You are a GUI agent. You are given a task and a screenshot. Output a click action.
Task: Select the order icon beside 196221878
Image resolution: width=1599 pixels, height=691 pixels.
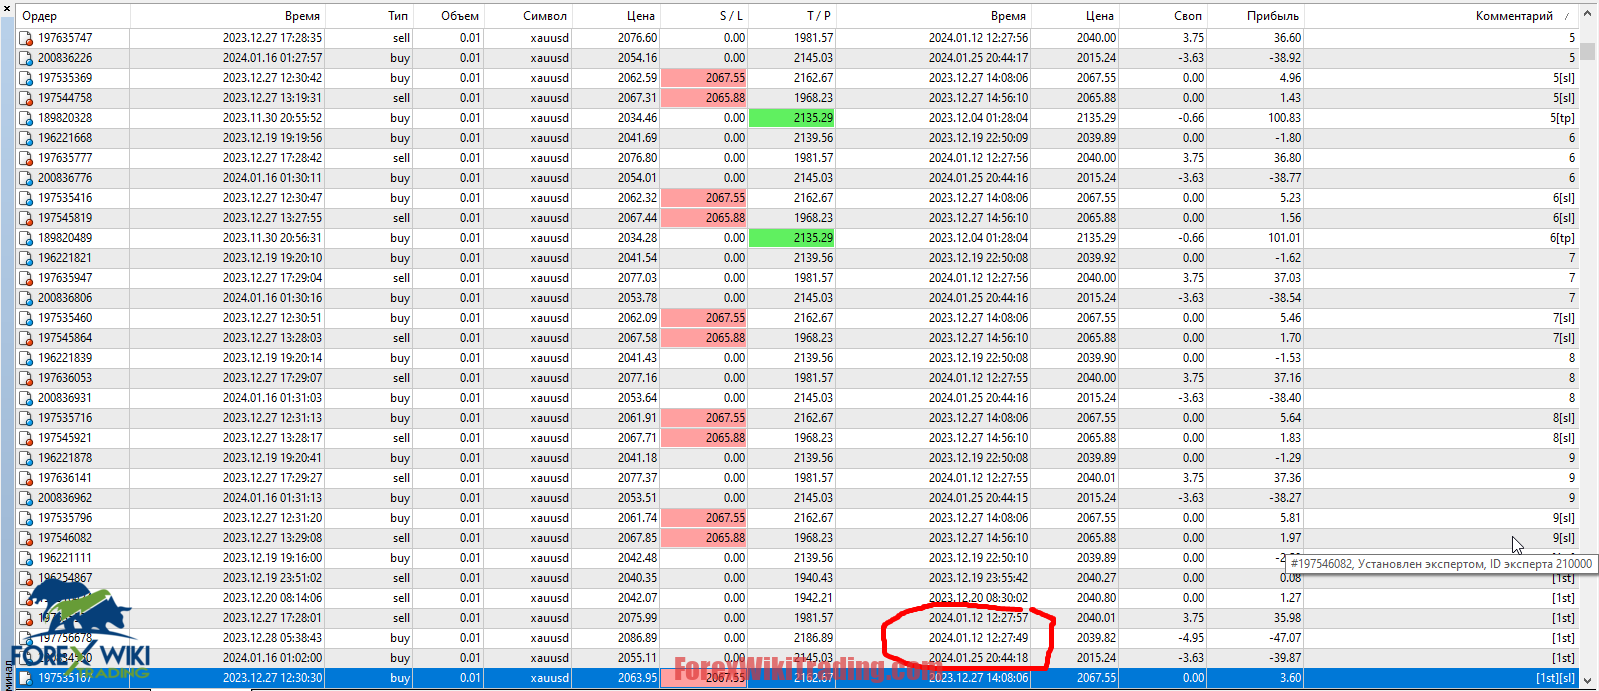[26, 458]
